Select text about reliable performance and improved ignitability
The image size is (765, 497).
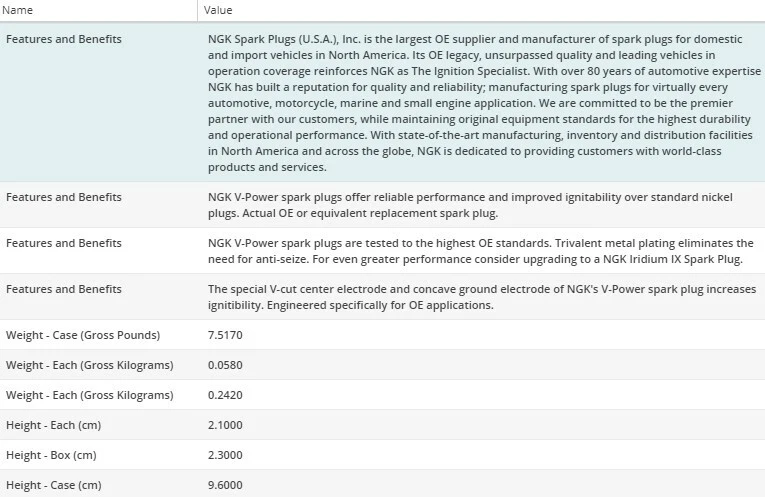pos(478,205)
